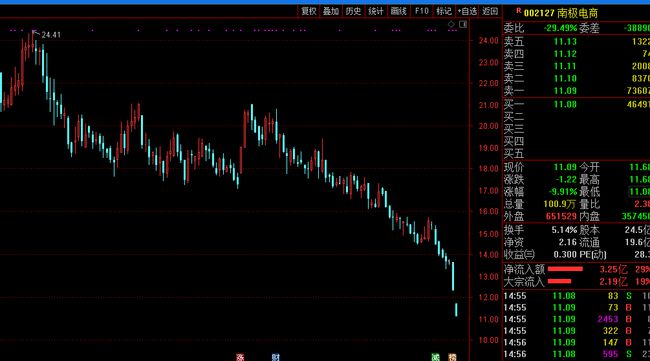Open the 叠加 overlay option
650x361 pixels.
click(331, 11)
